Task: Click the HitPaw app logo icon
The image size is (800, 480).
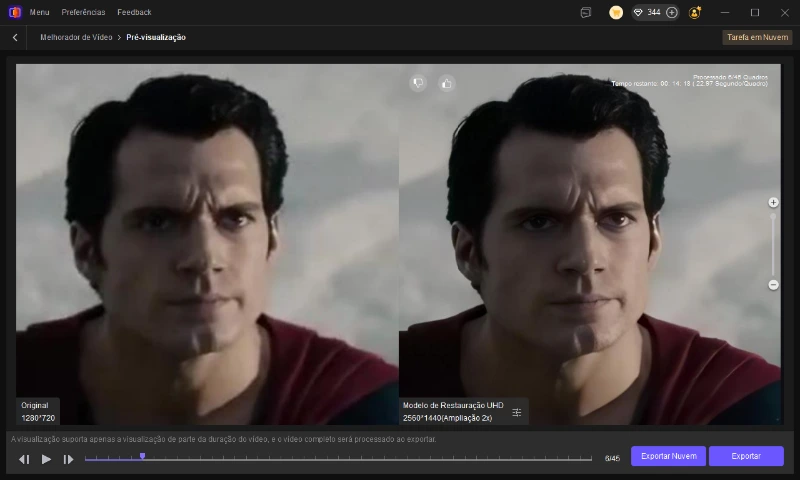Action: point(15,12)
